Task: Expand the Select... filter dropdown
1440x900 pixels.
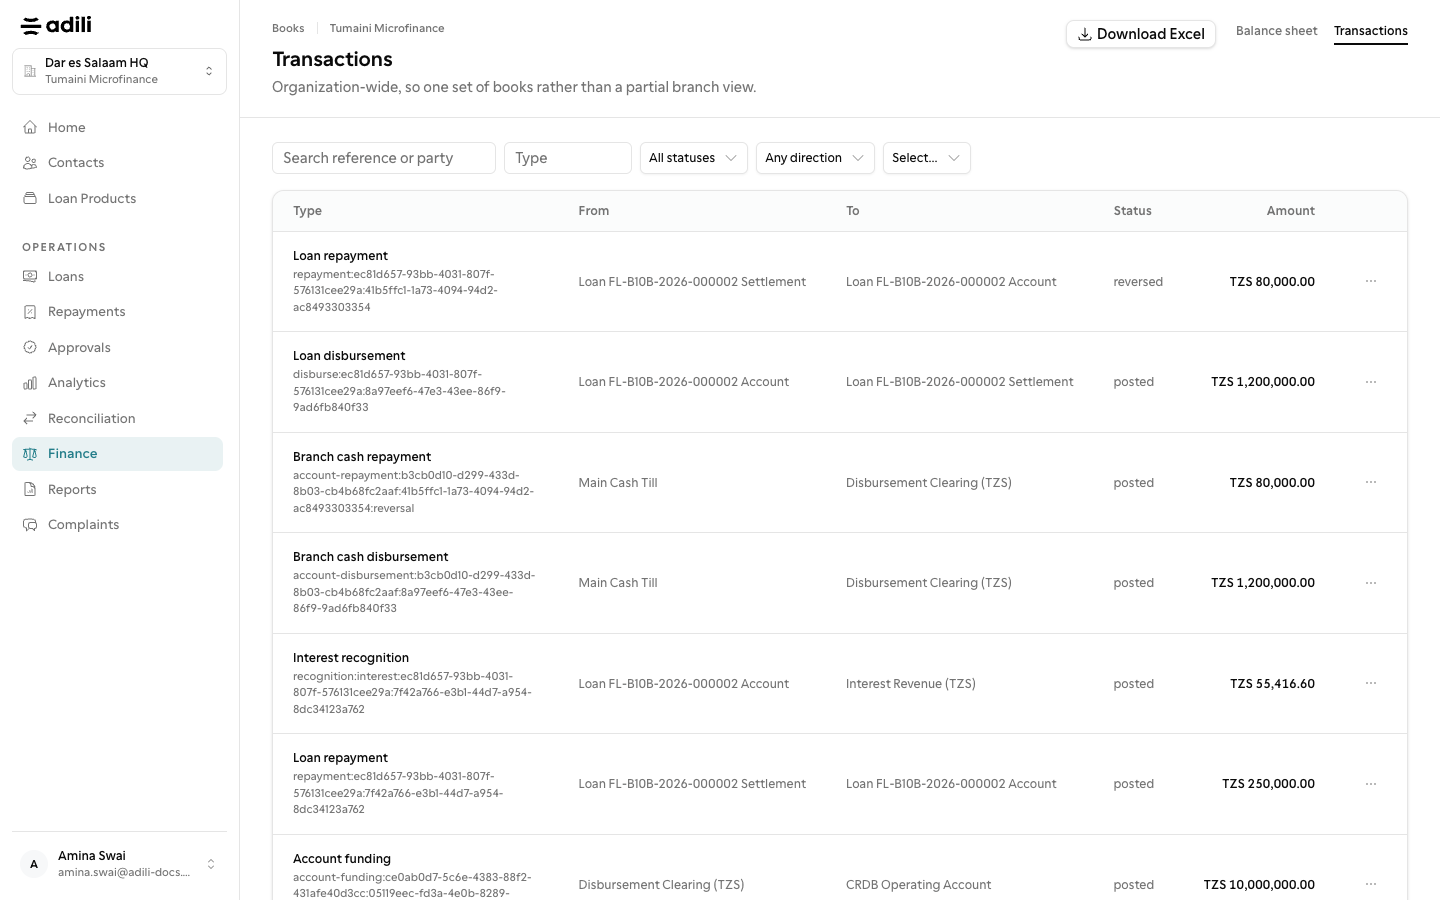Action: 926,158
